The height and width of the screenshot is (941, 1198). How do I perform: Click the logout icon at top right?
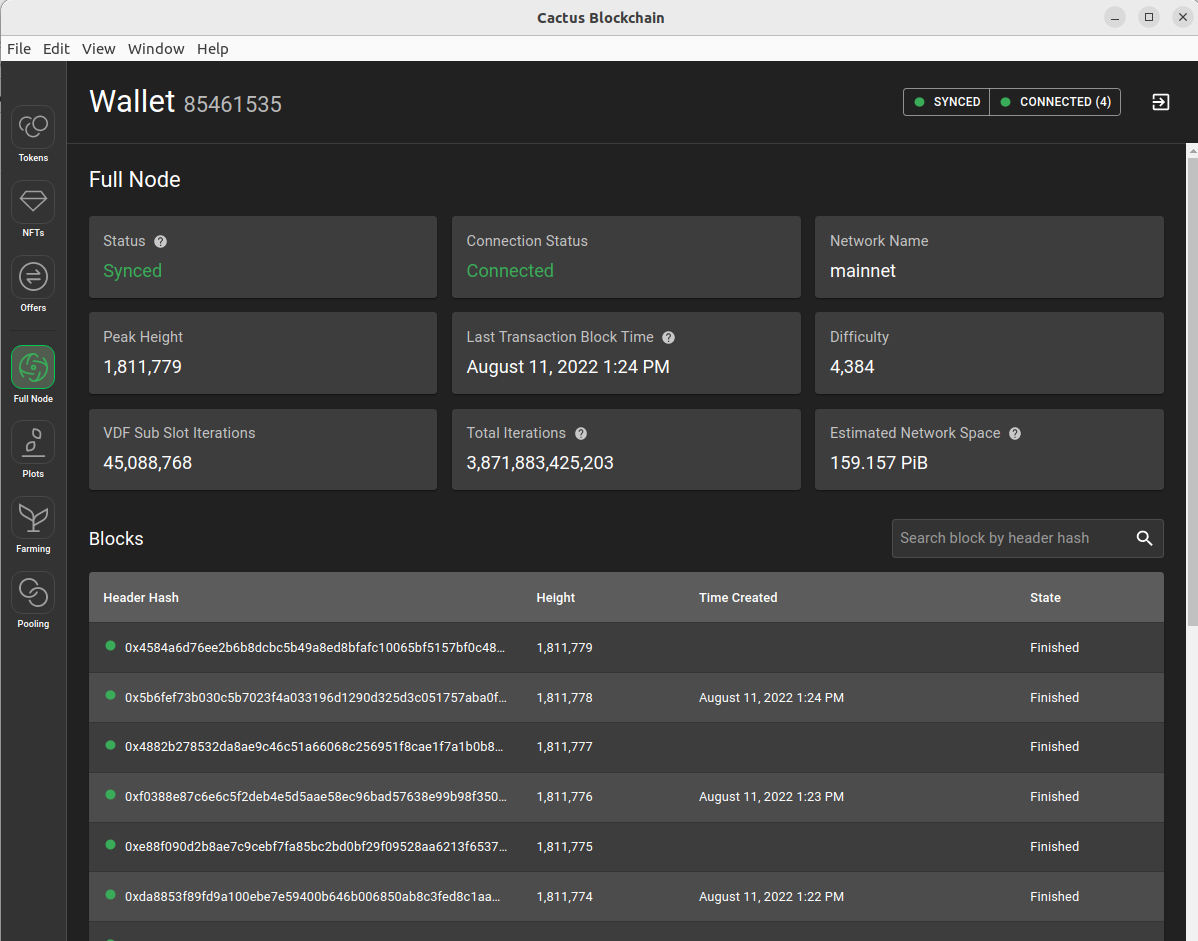[1160, 102]
